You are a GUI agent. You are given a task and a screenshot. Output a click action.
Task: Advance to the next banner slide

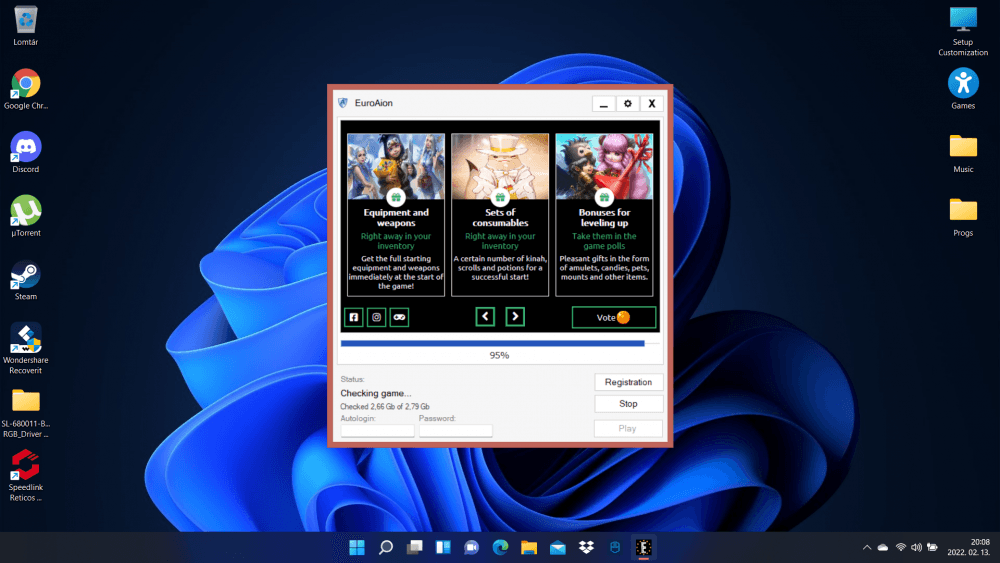pos(515,317)
